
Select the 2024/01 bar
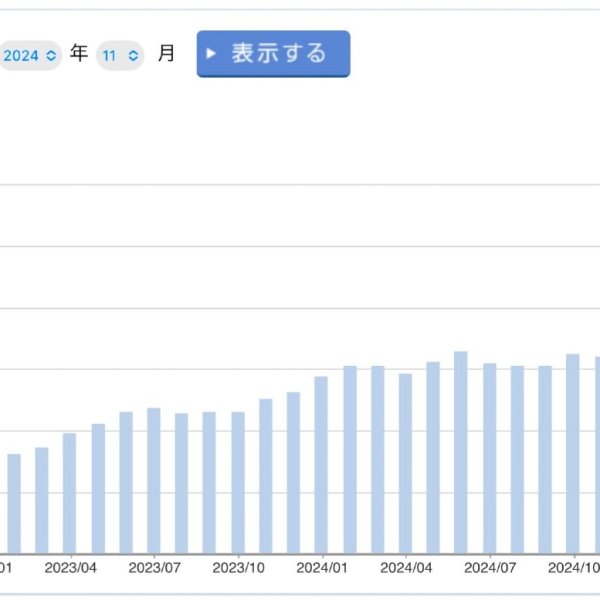(x=321, y=464)
